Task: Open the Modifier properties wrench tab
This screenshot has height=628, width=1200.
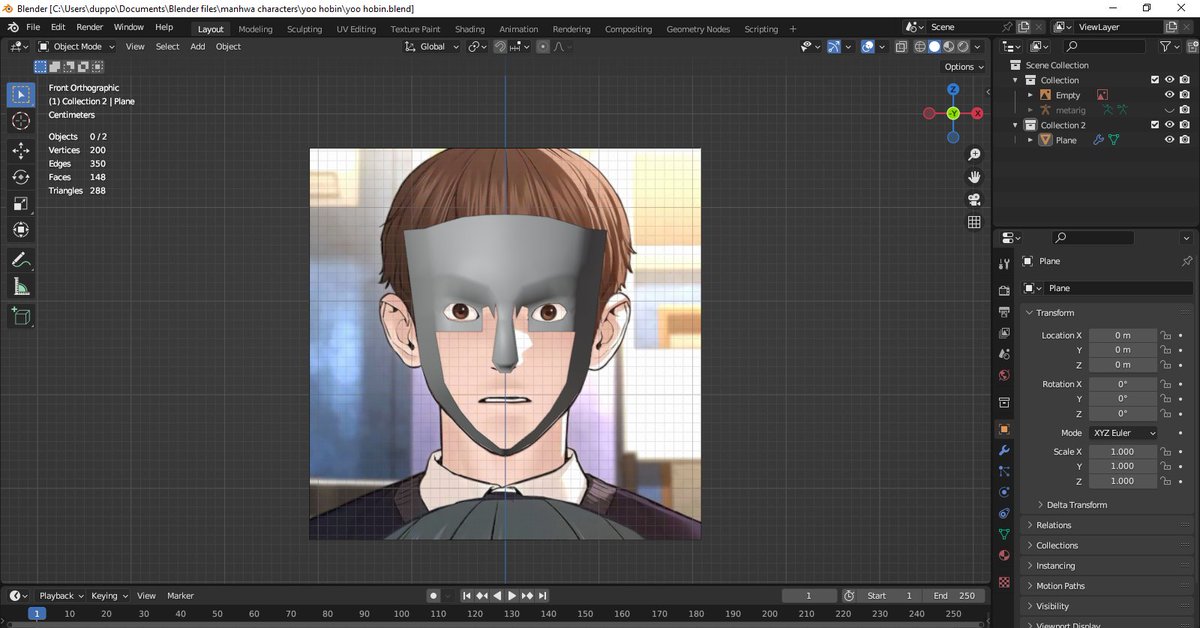Action: [x=1004, y=450]
